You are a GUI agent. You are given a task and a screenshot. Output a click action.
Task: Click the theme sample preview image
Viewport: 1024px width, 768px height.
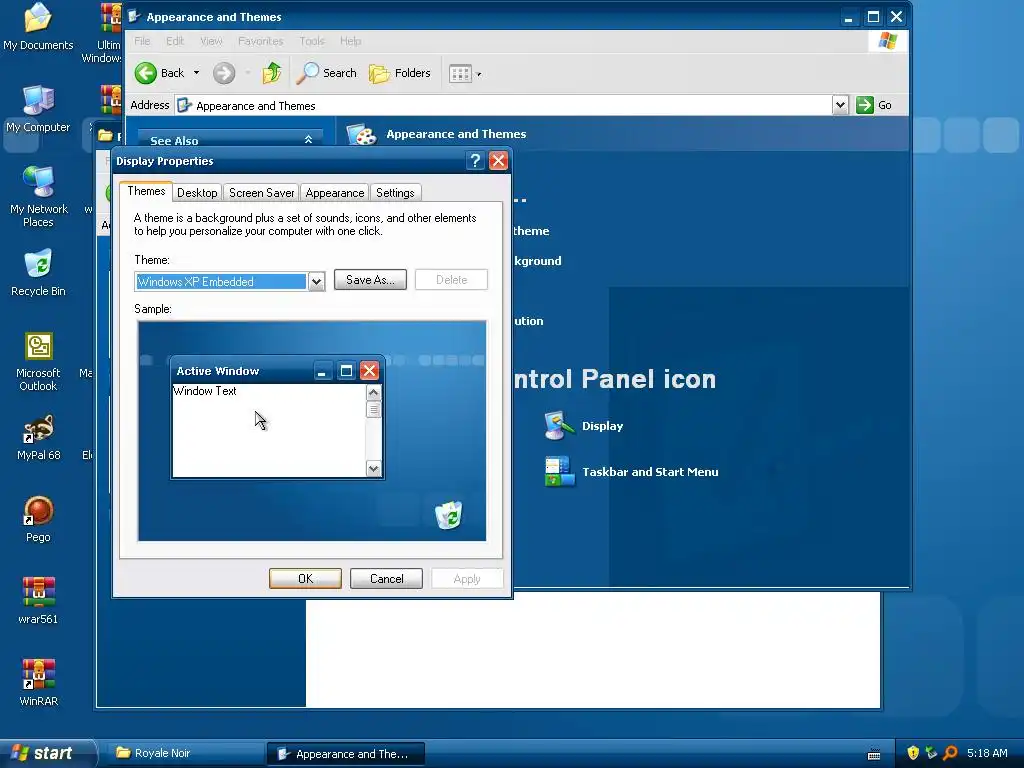point(312,431)
